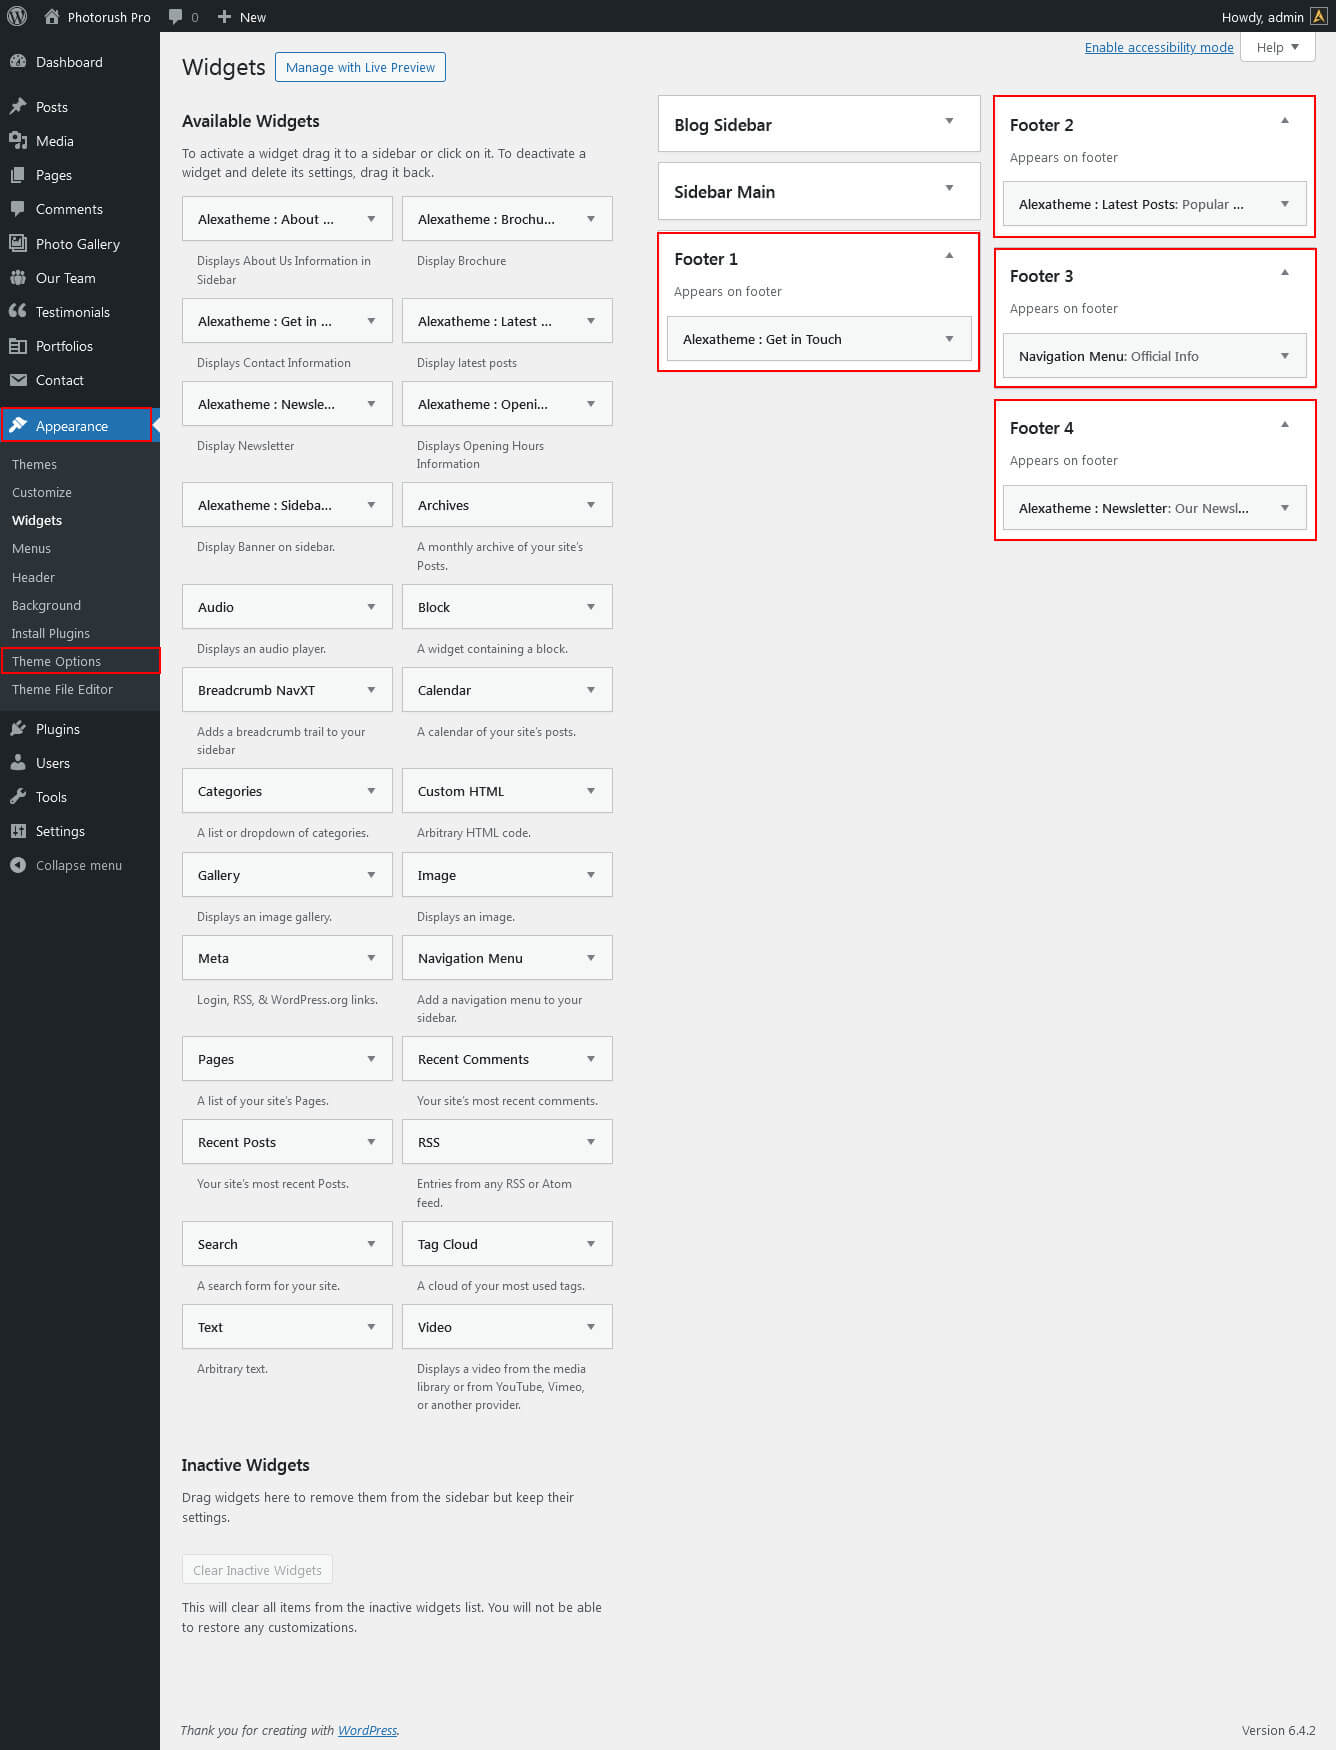This screenshot has height=1750, width=1336.
Task: Expand the Blog Sidebar widget area
Action: tap(949, 121)
